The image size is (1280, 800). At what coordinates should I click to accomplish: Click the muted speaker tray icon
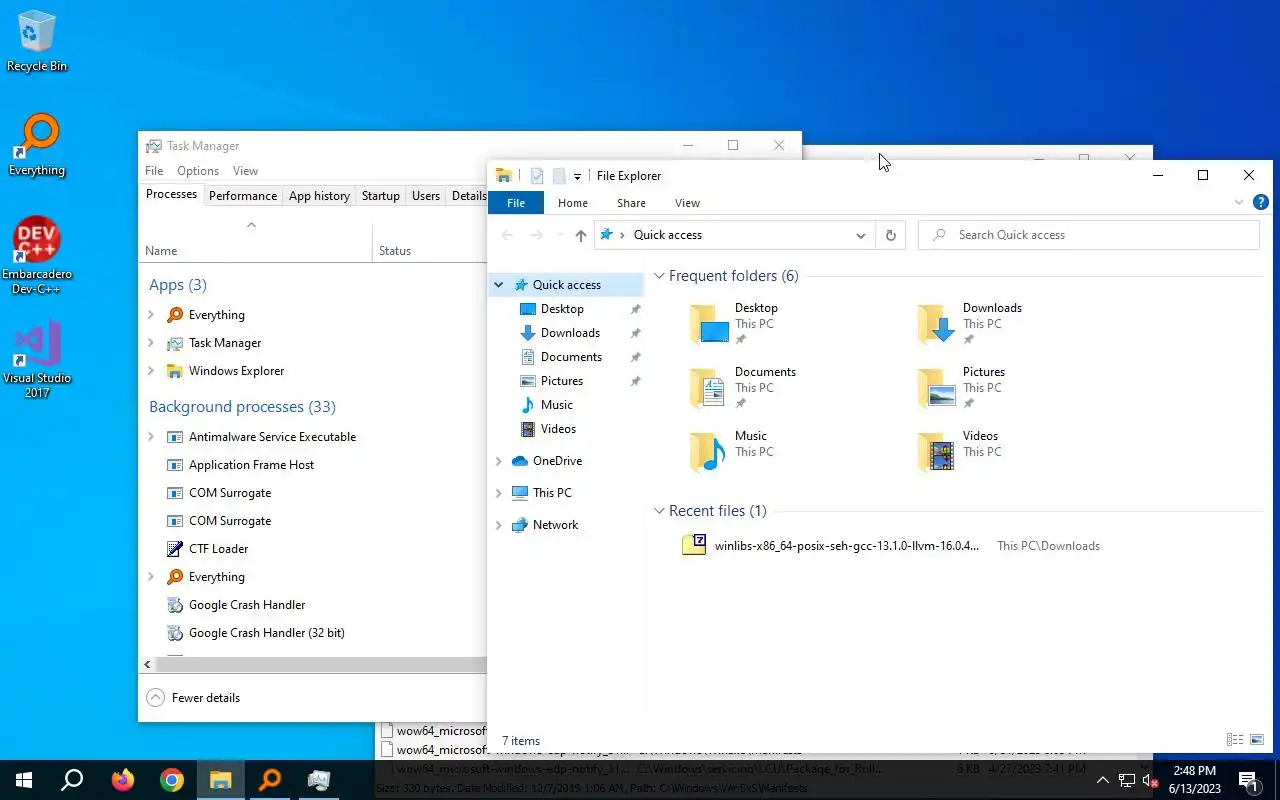click(1150, 780)
